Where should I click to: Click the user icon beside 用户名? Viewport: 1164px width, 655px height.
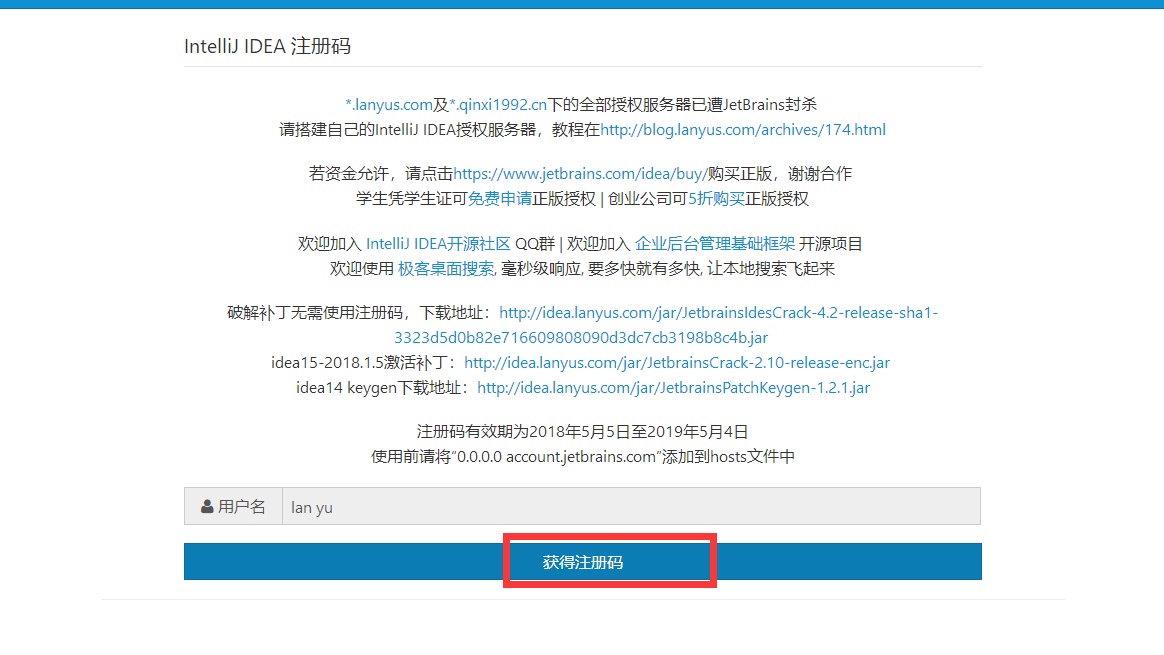(207, 506)
